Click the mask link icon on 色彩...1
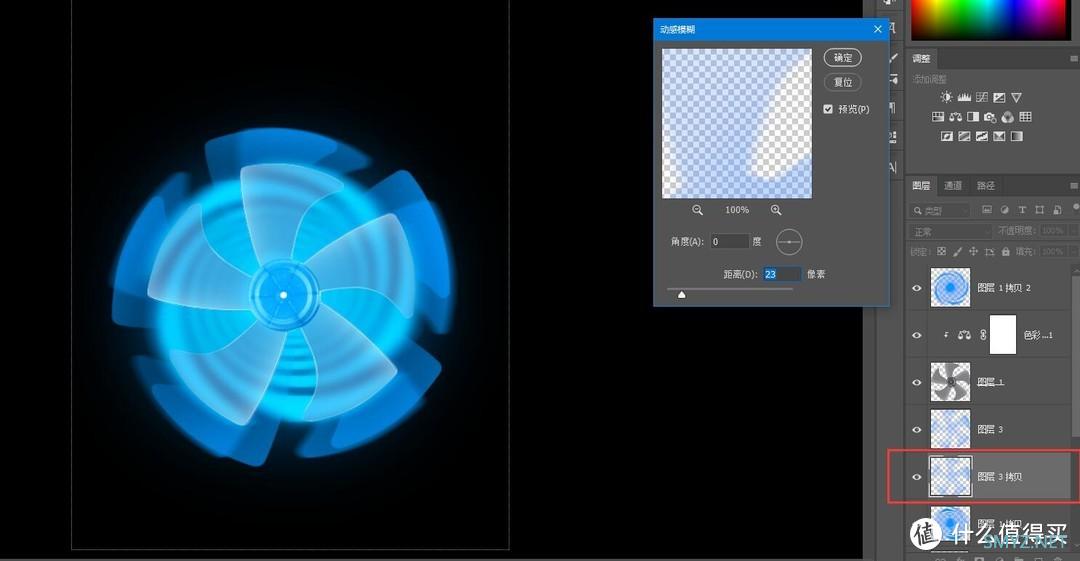The width and height of the screenshot is (1080, 561). [983, 335]
